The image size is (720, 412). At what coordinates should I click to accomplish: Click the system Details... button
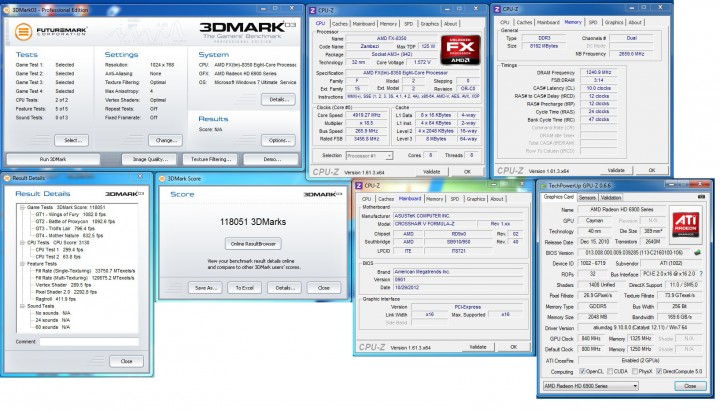pos(279,99)
